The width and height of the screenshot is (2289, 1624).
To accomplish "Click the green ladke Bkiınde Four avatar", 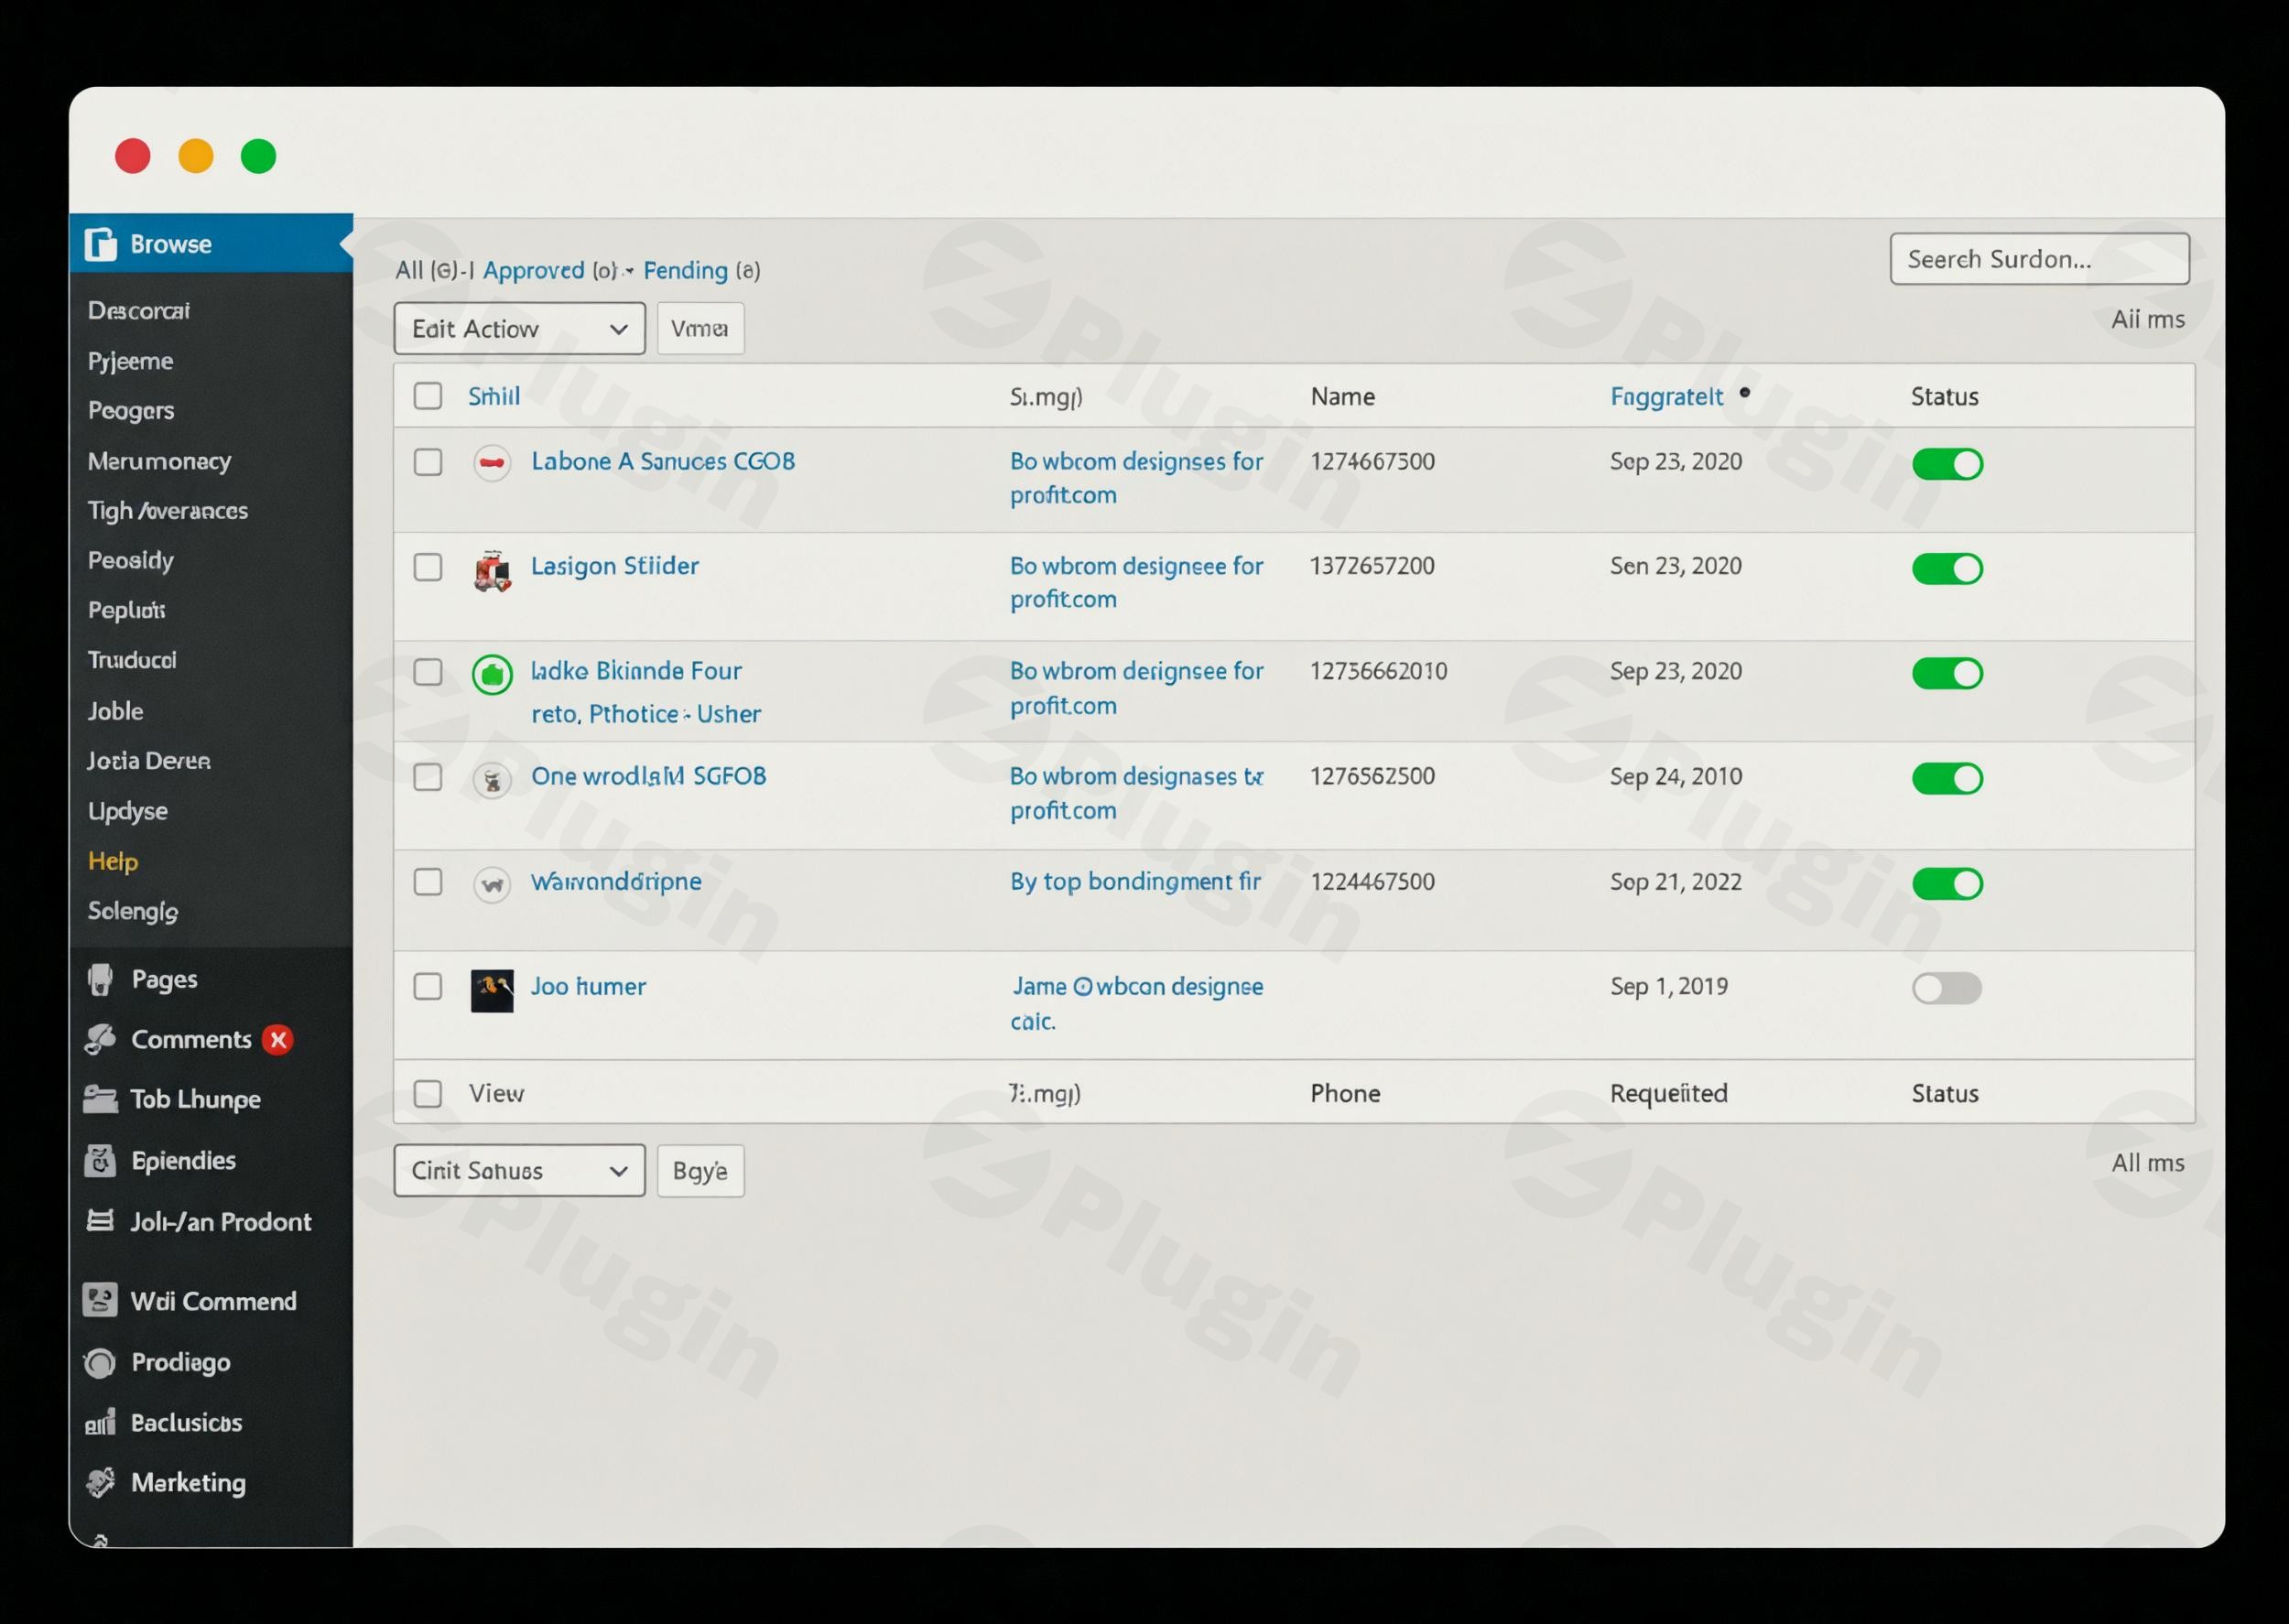I will (x=492, y=674).
